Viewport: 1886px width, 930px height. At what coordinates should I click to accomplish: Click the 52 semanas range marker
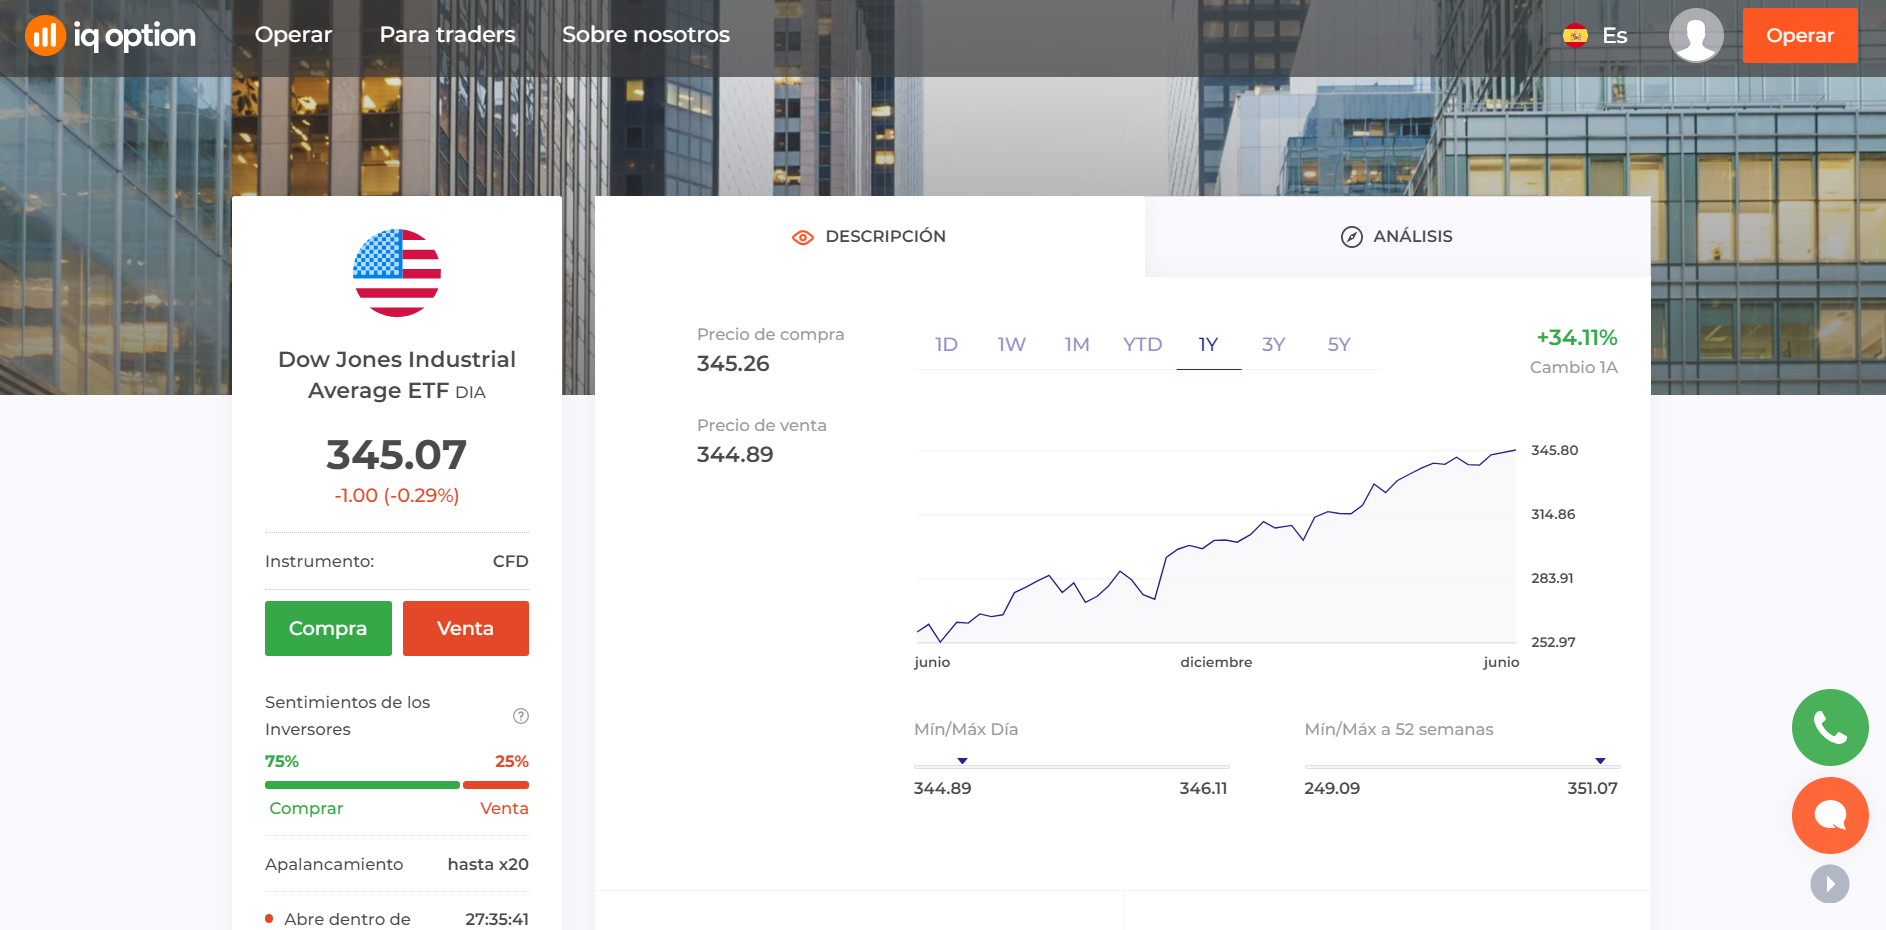point(1600,761)
